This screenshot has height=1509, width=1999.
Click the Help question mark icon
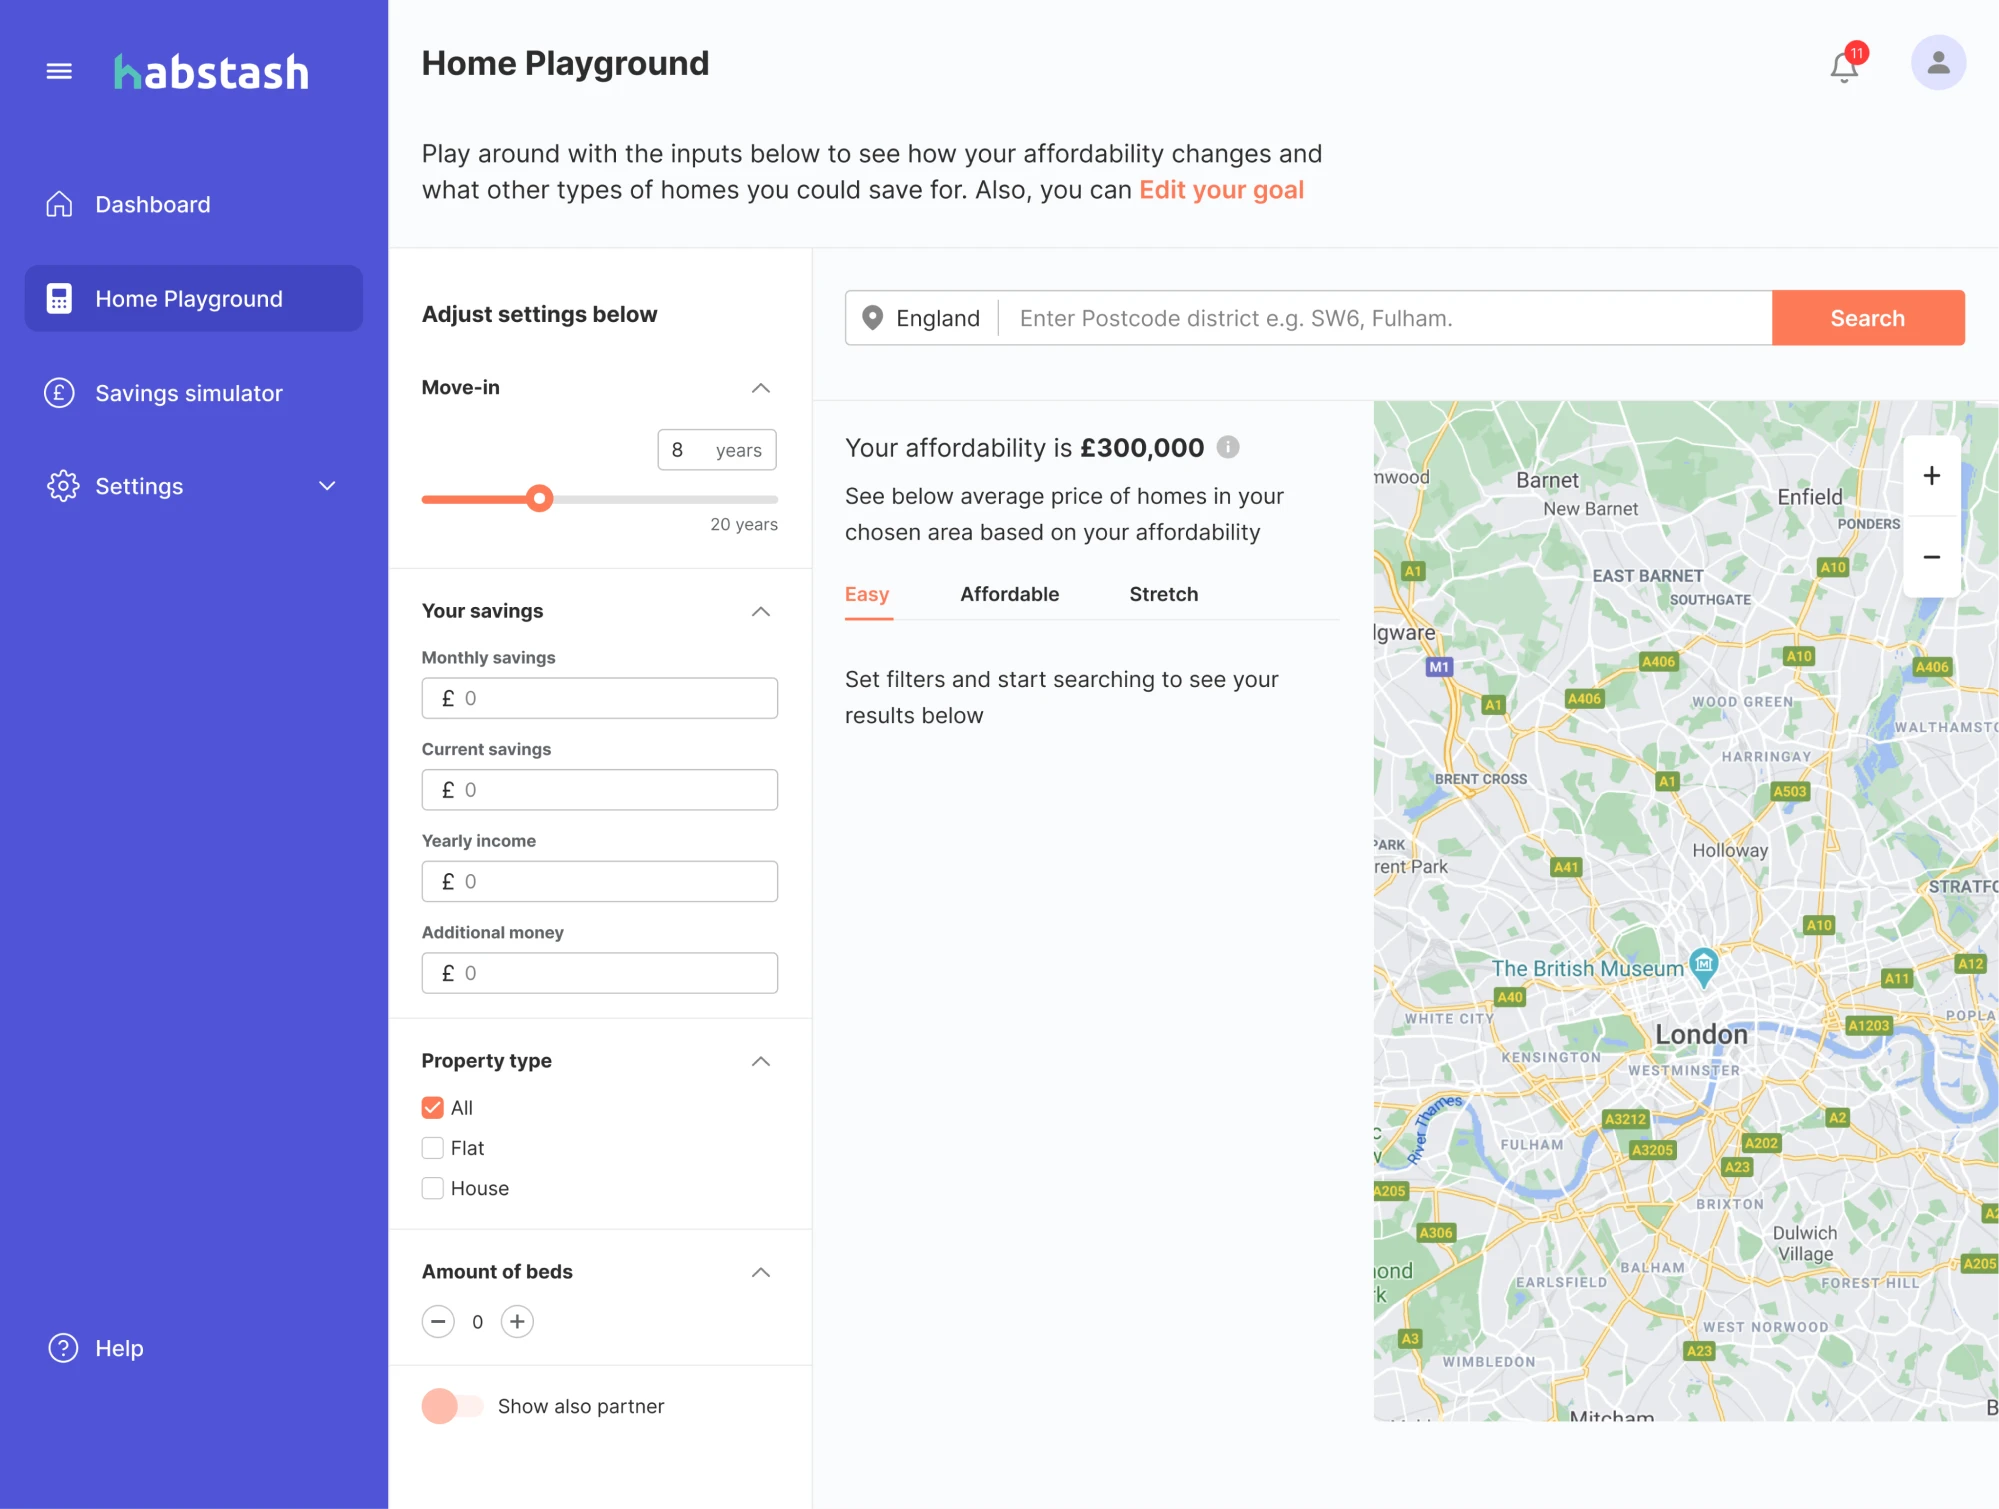pos(60,1348)
